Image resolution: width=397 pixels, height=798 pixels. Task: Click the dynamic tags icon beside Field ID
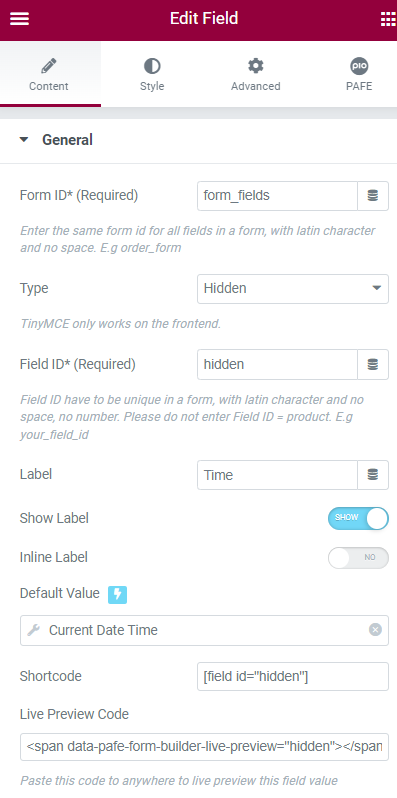[373, 364]
